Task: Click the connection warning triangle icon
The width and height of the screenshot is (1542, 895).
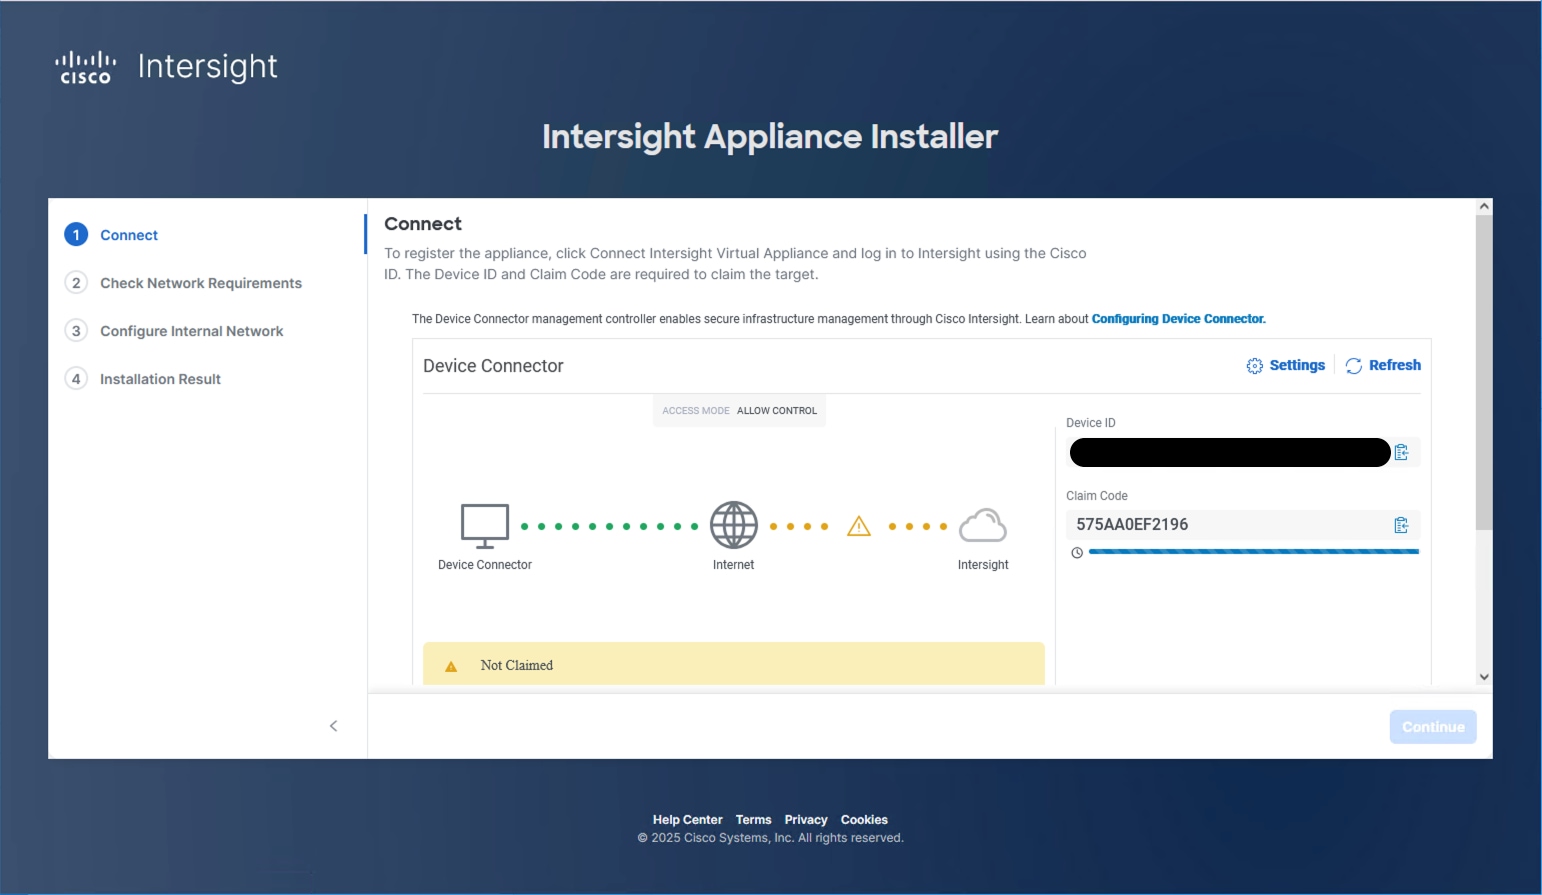Action: pos(859,526)
